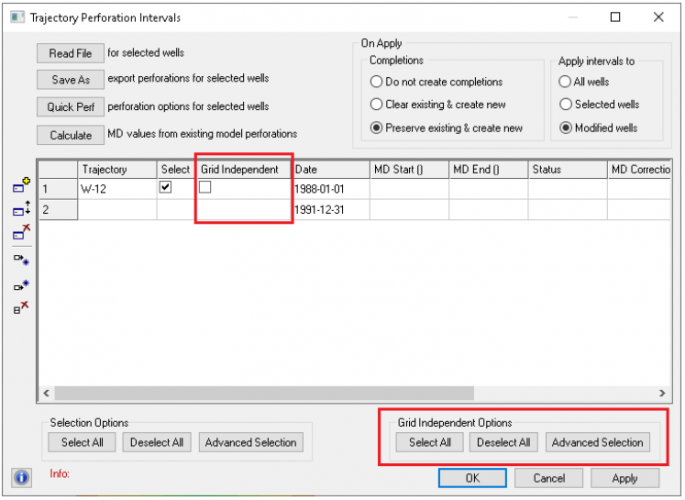
Task: Open the blue Info icon
Action: [x=21, y=477]
